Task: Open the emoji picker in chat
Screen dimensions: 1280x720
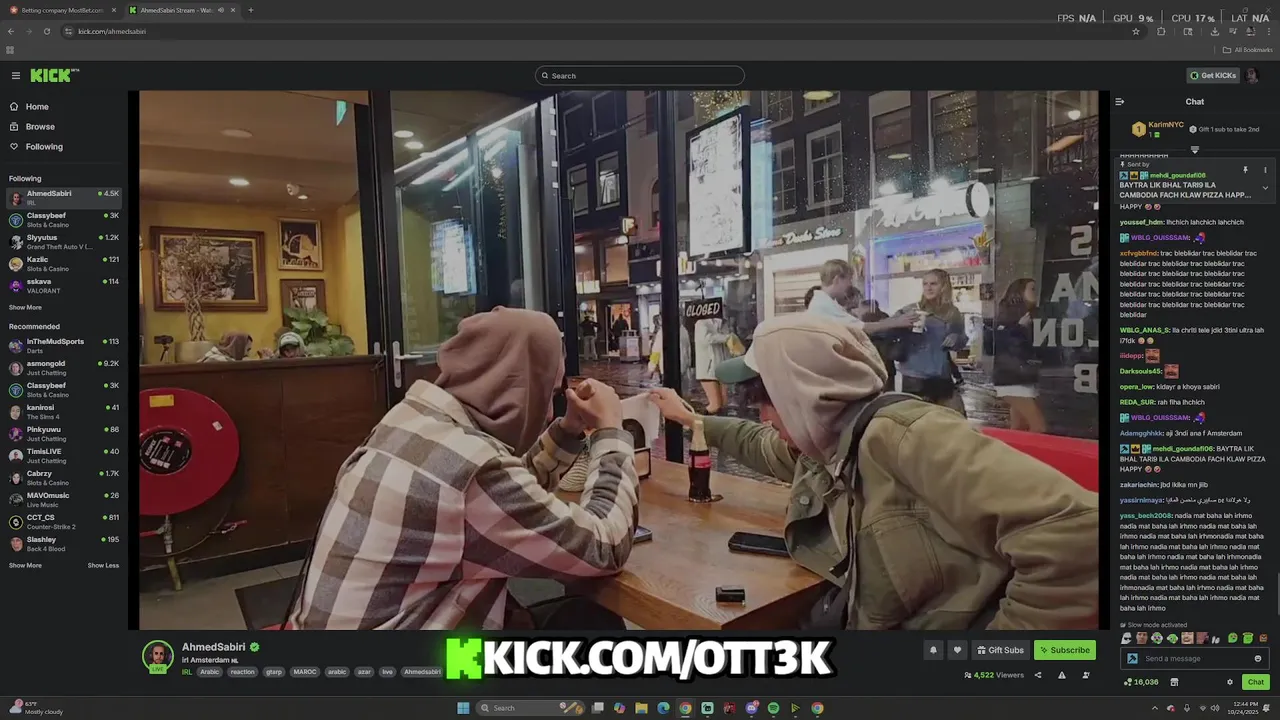Action: pos(1258,659)
